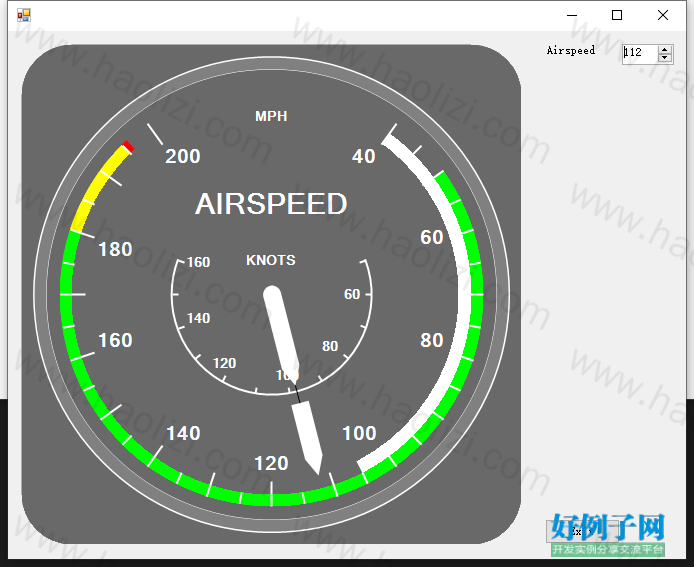This screenshot has height=567, width=694.
Task: Click the outer 120 MPH number at bottom
Action: pos(271,463)
